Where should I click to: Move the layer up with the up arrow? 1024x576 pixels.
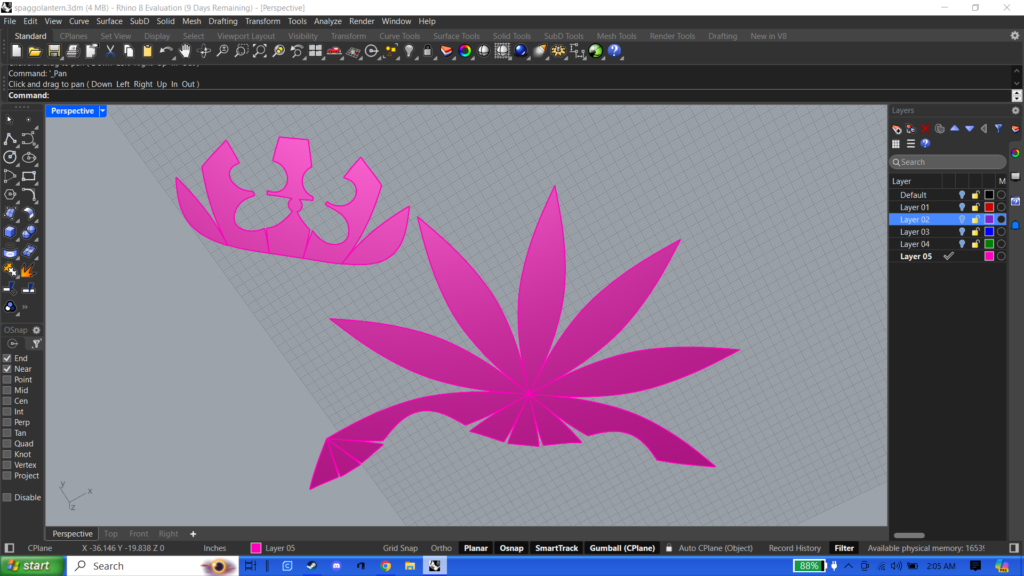955,129
